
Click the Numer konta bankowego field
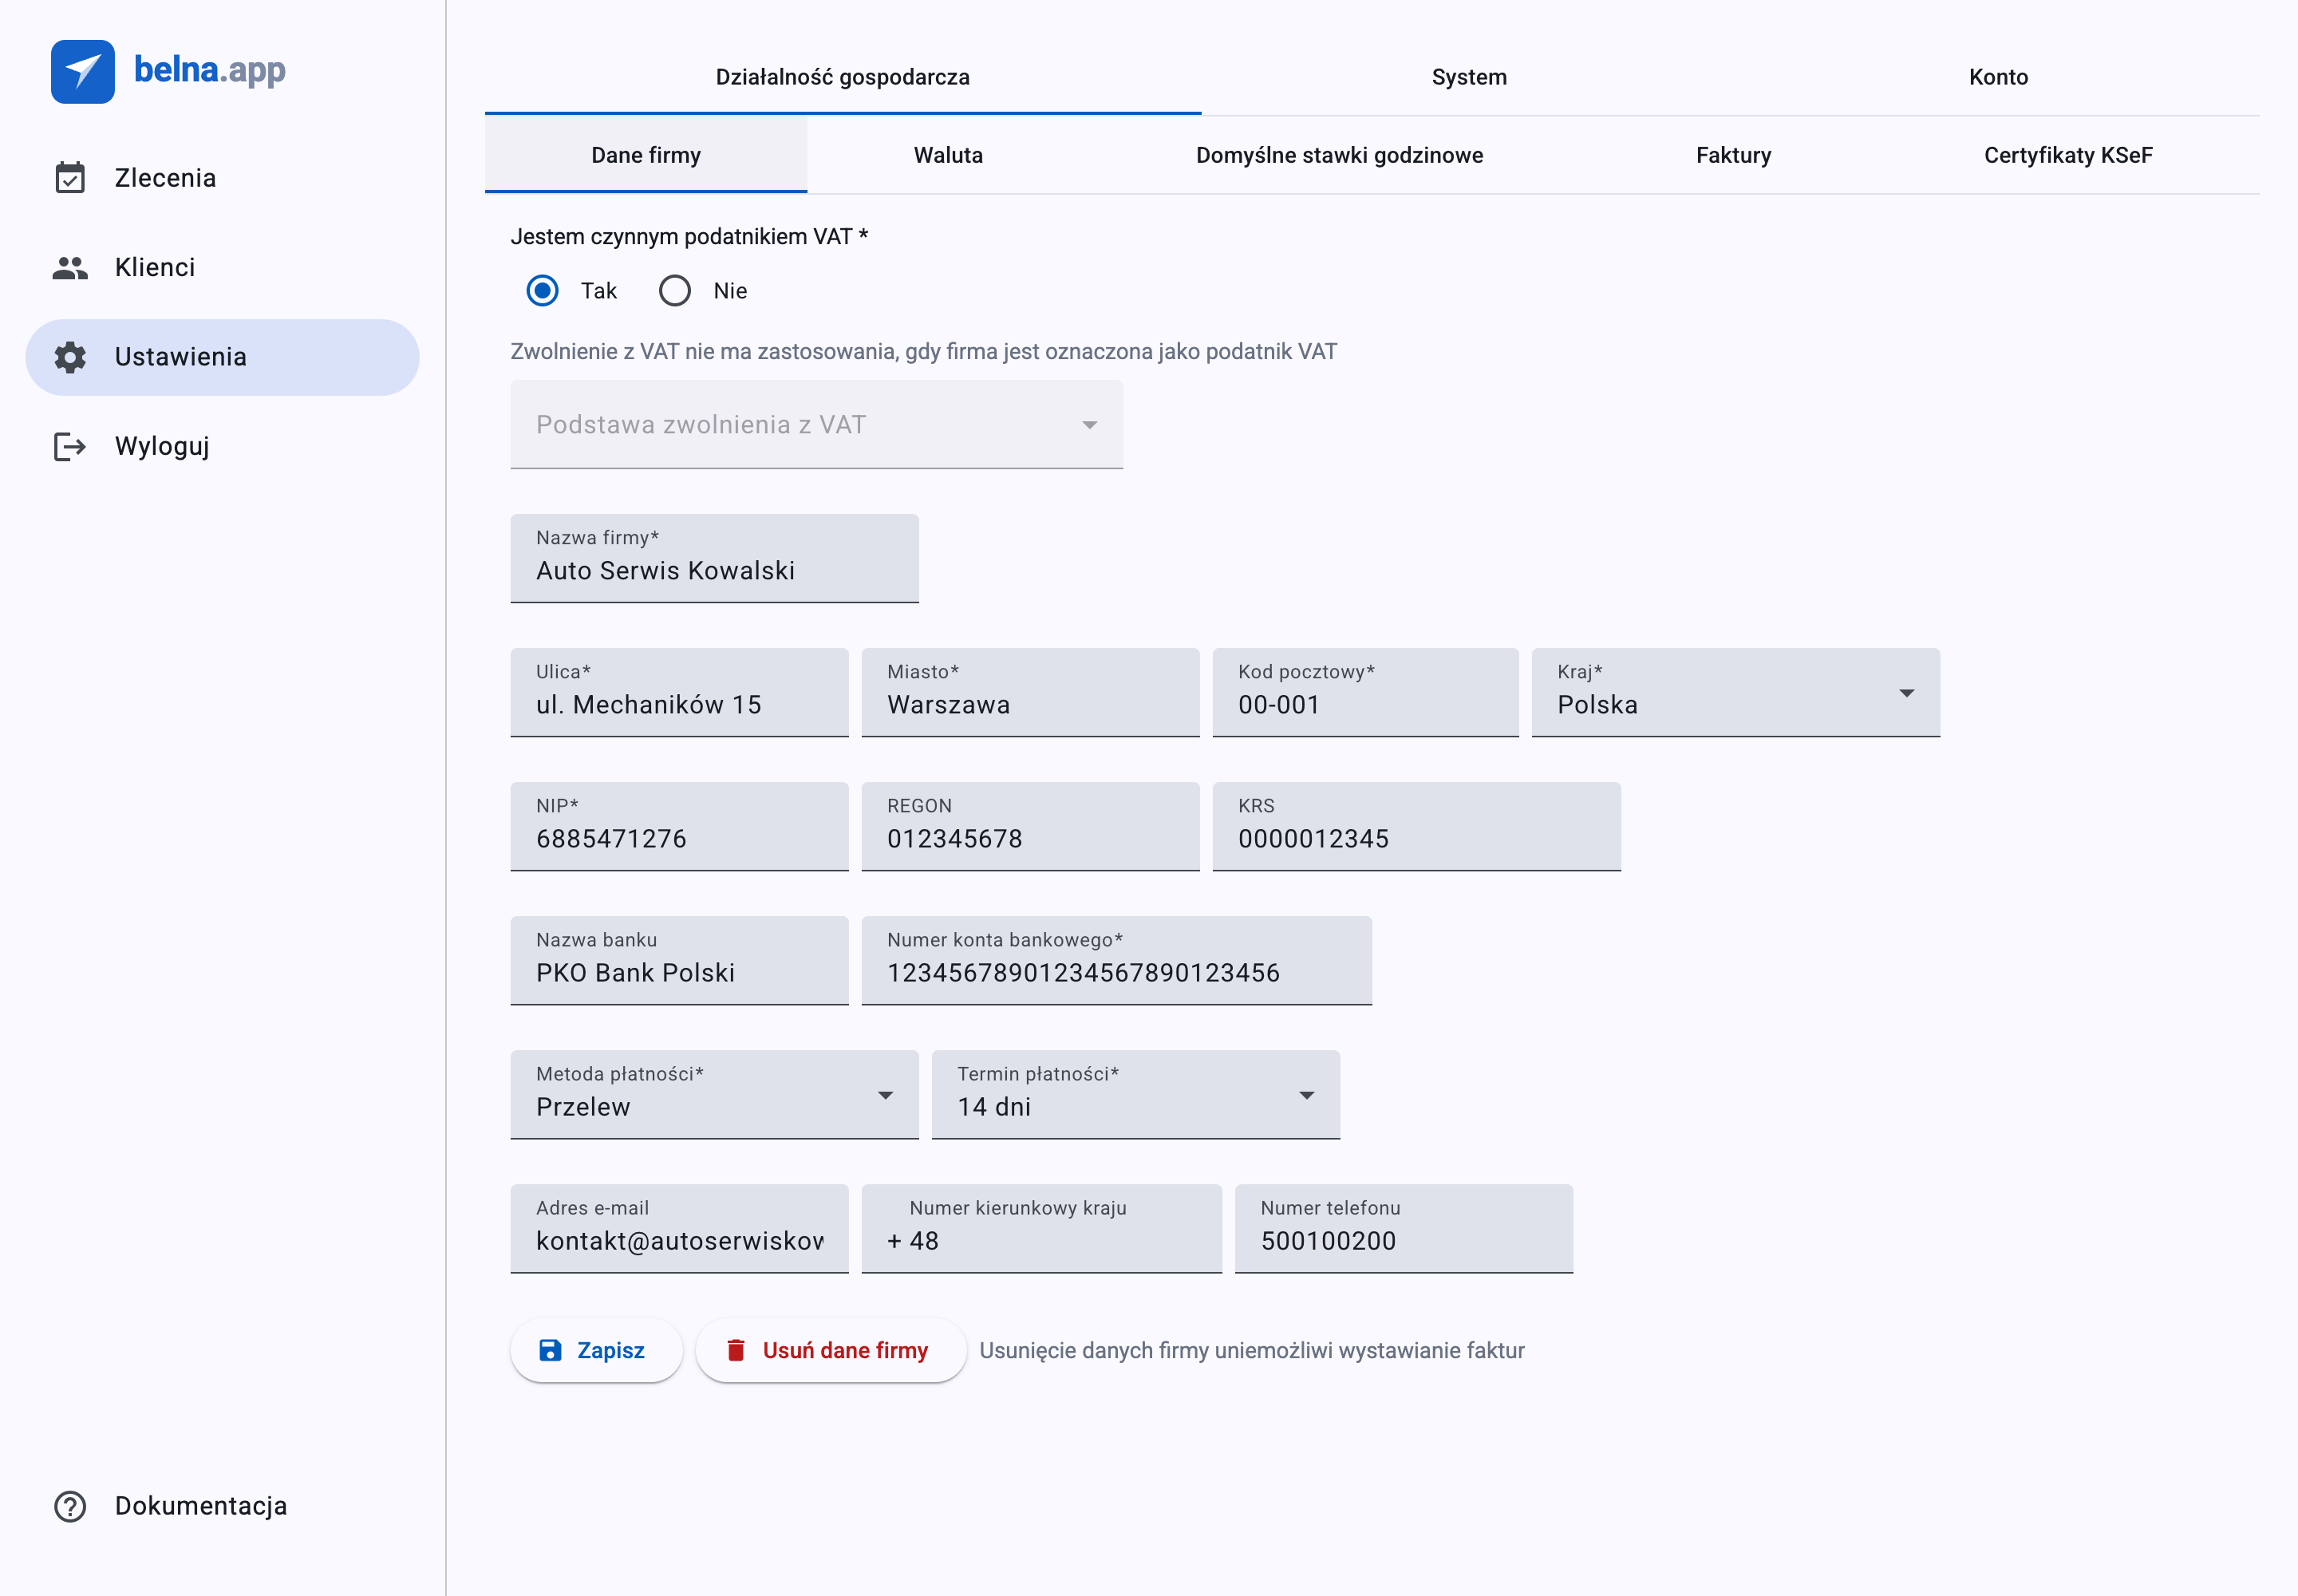[x=1116, y=960]
